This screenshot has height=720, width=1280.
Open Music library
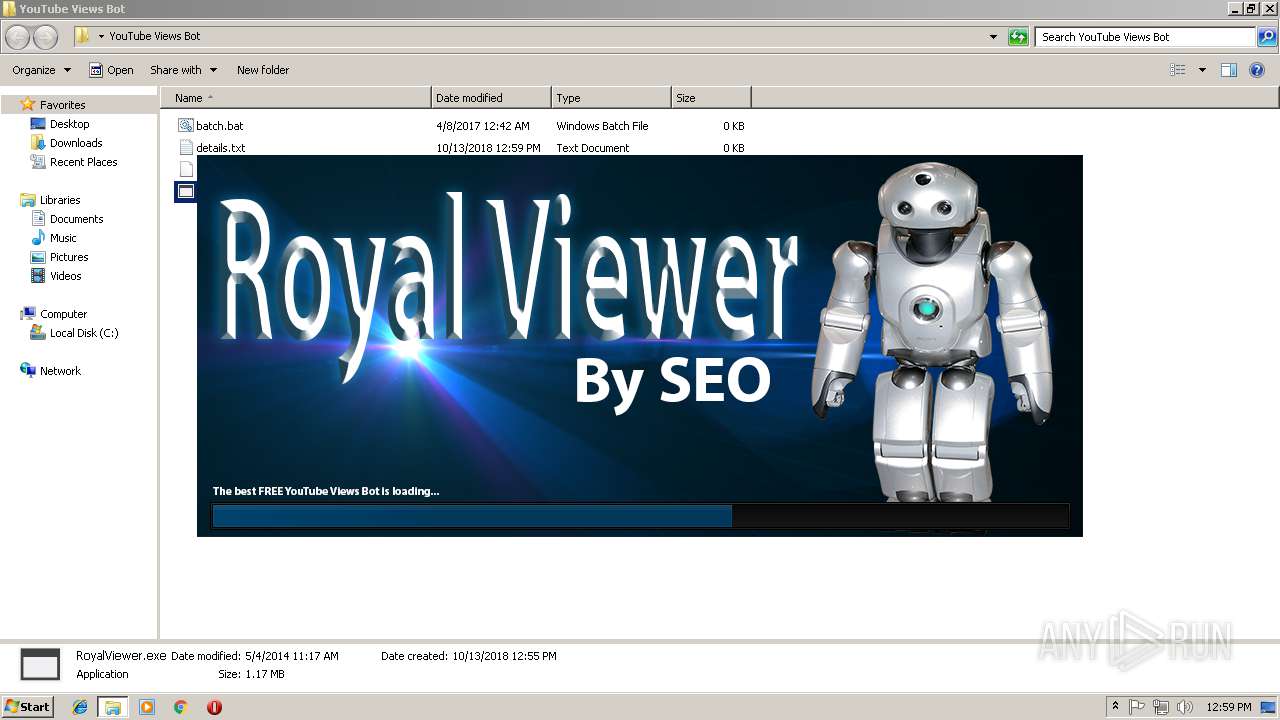[63, 238]
